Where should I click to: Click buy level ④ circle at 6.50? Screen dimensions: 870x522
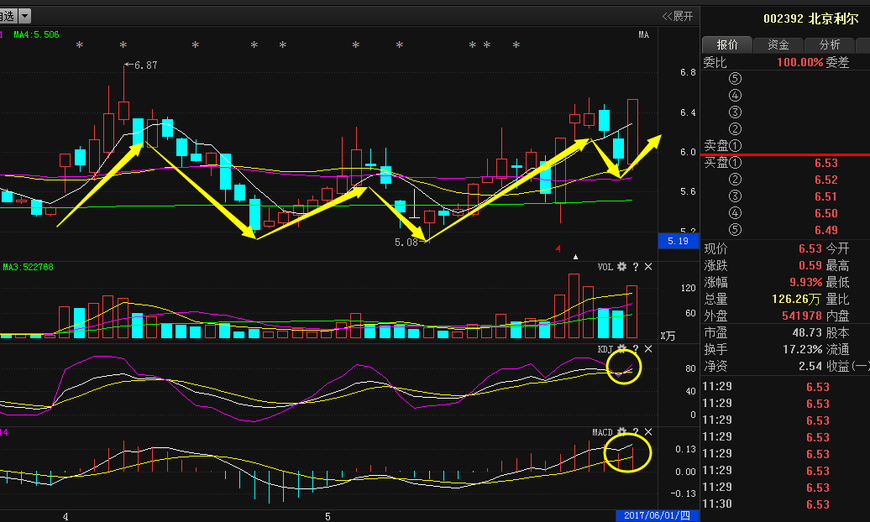[735, 213]
